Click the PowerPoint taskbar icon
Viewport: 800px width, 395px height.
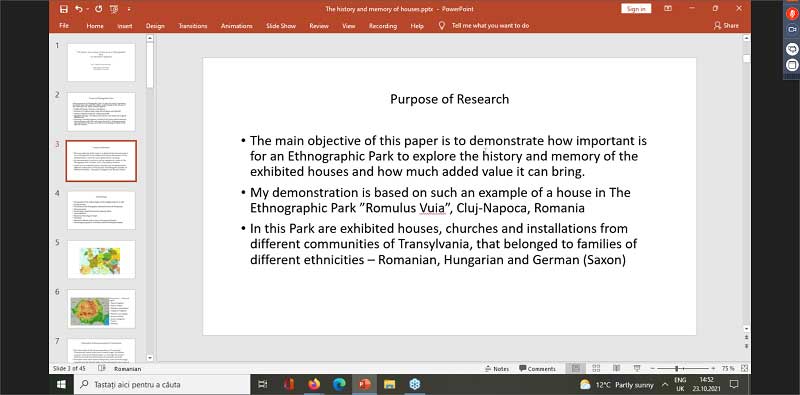[364, 384]
